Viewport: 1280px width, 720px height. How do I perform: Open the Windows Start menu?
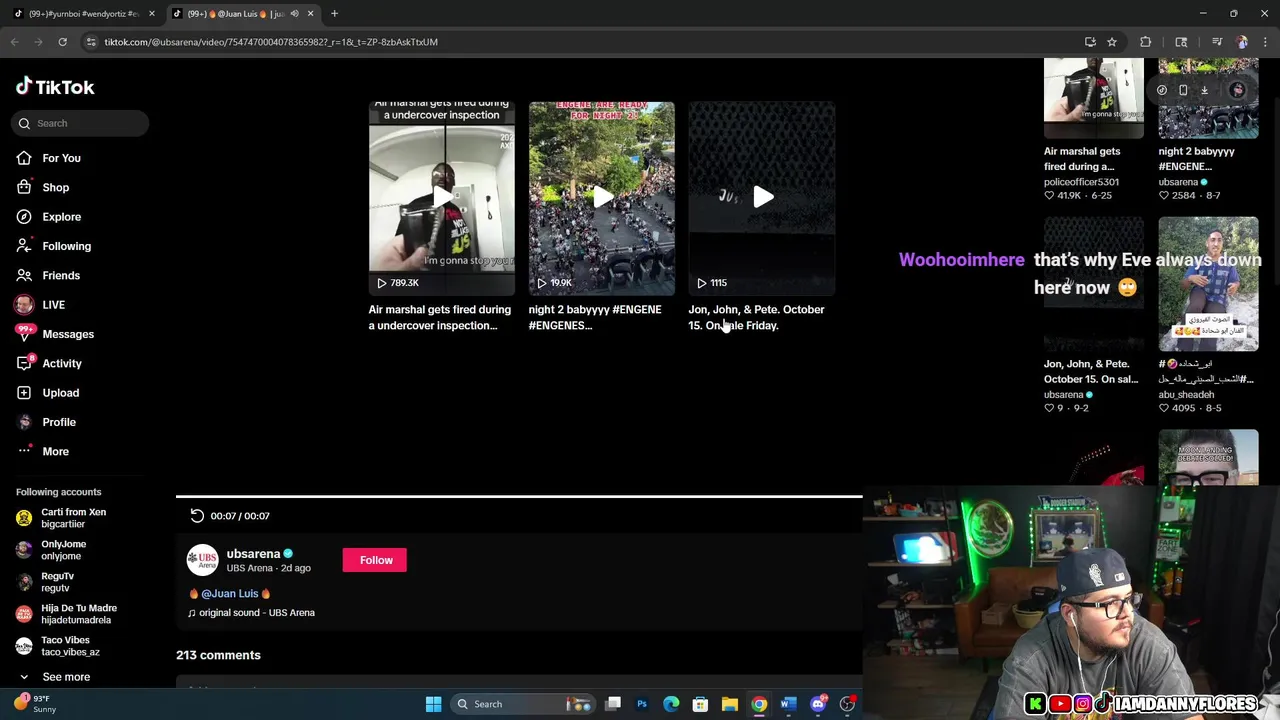click(433, 704)
